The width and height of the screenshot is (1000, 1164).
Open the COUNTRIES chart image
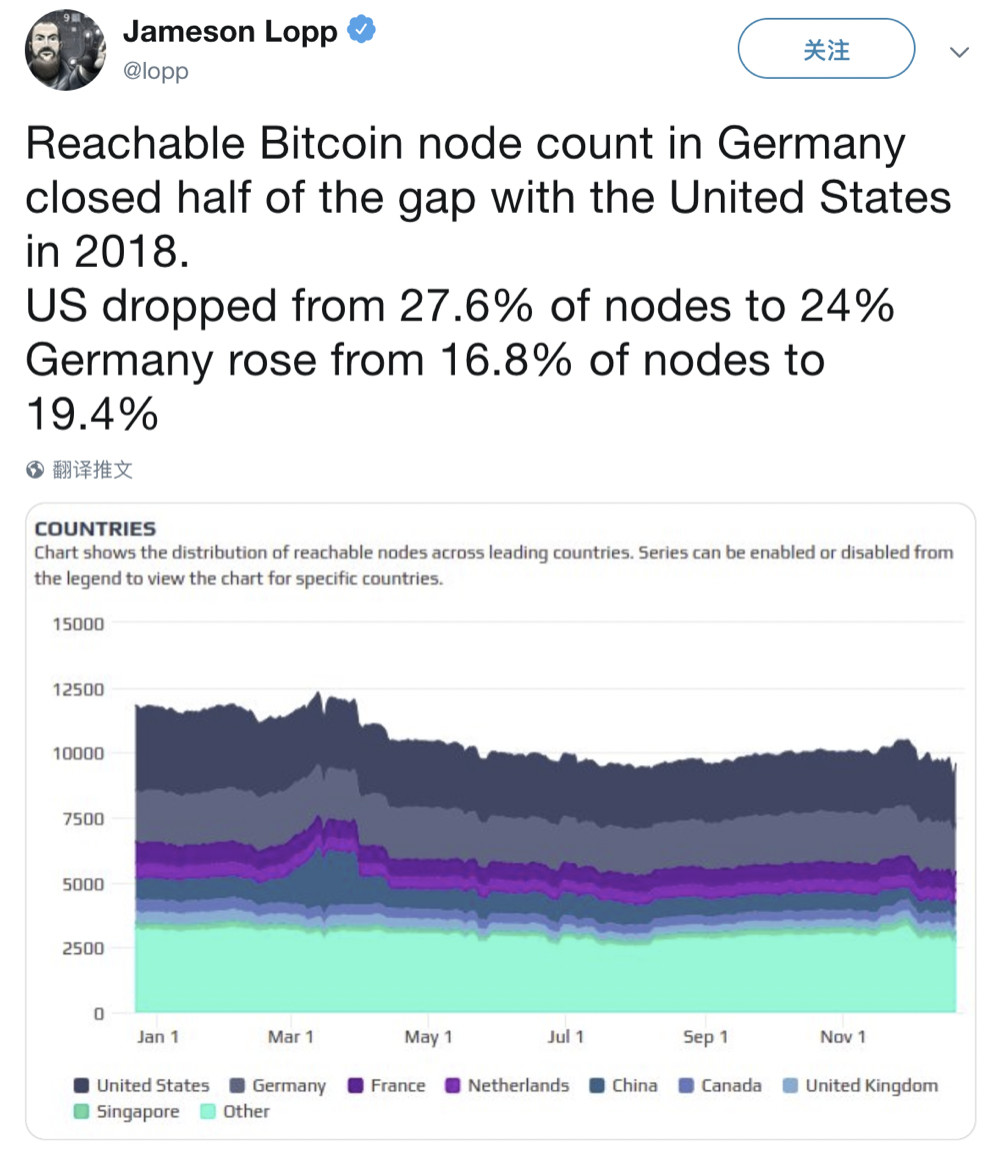(x=500, y=821)
